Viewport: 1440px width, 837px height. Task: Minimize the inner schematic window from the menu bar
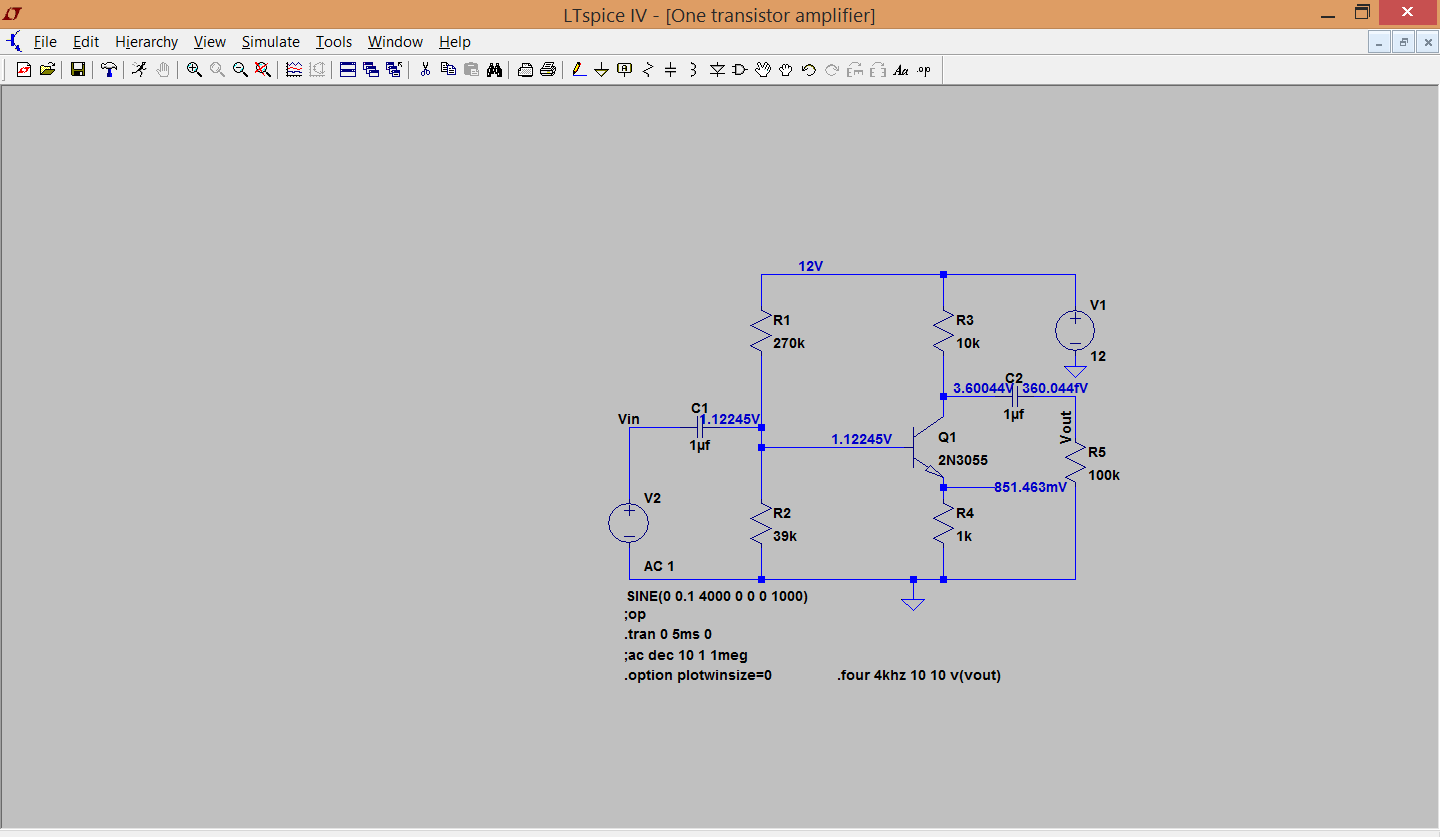click(x=1379, y=42)
